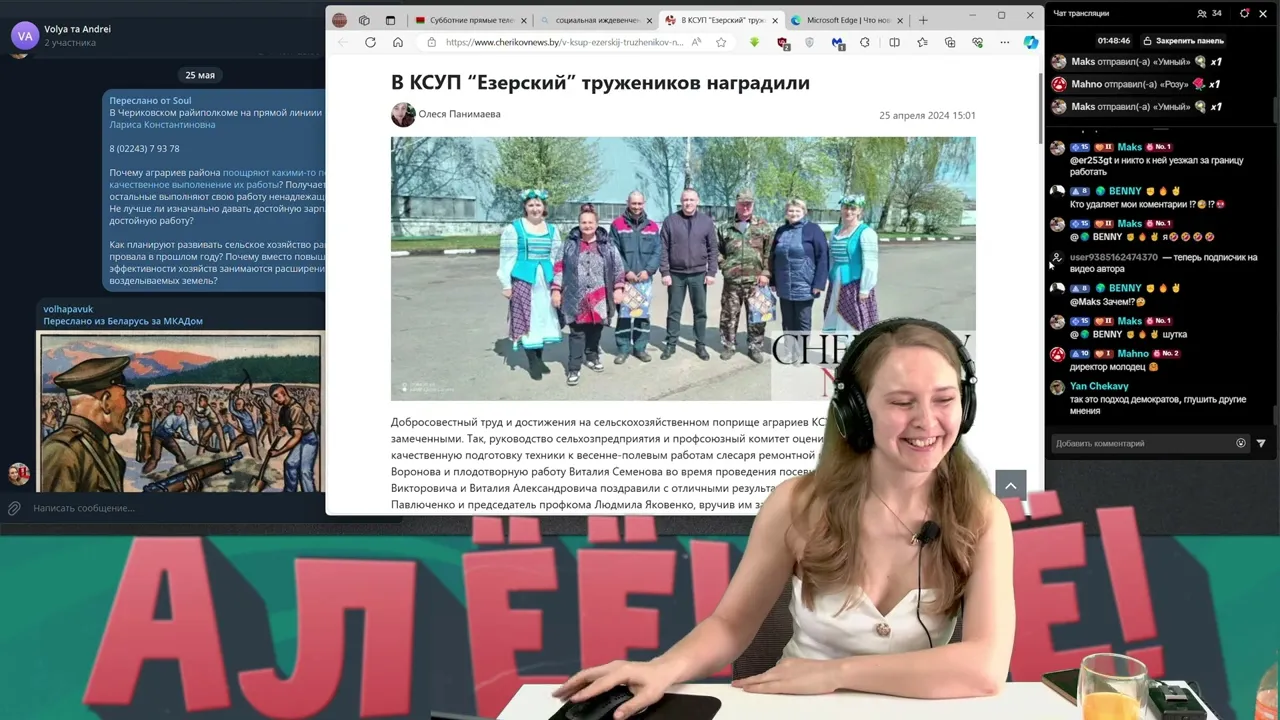Viewport: 1280px width, 720px height.
Task: Open the chat filter funnel icon
Action: click(1261, 443)
